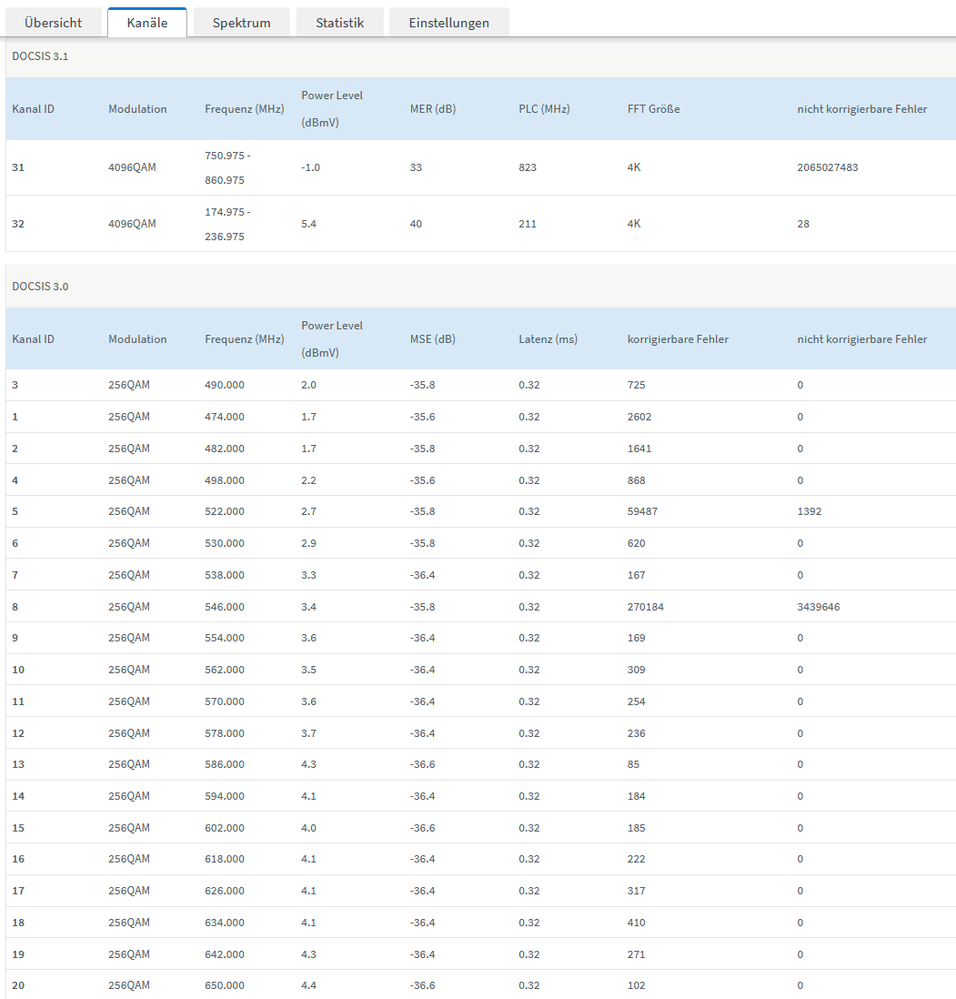Click power level 3.7 in channel 12

click(x=309, y=733)
